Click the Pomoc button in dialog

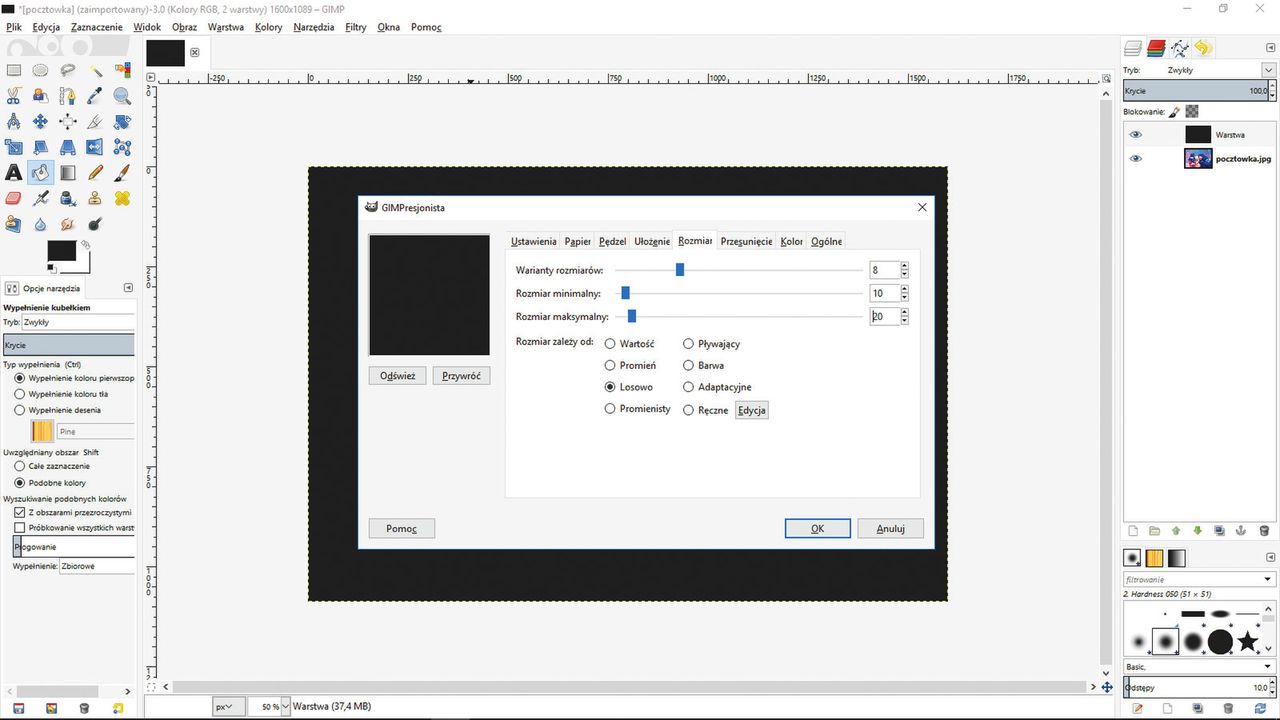[402, 528]
